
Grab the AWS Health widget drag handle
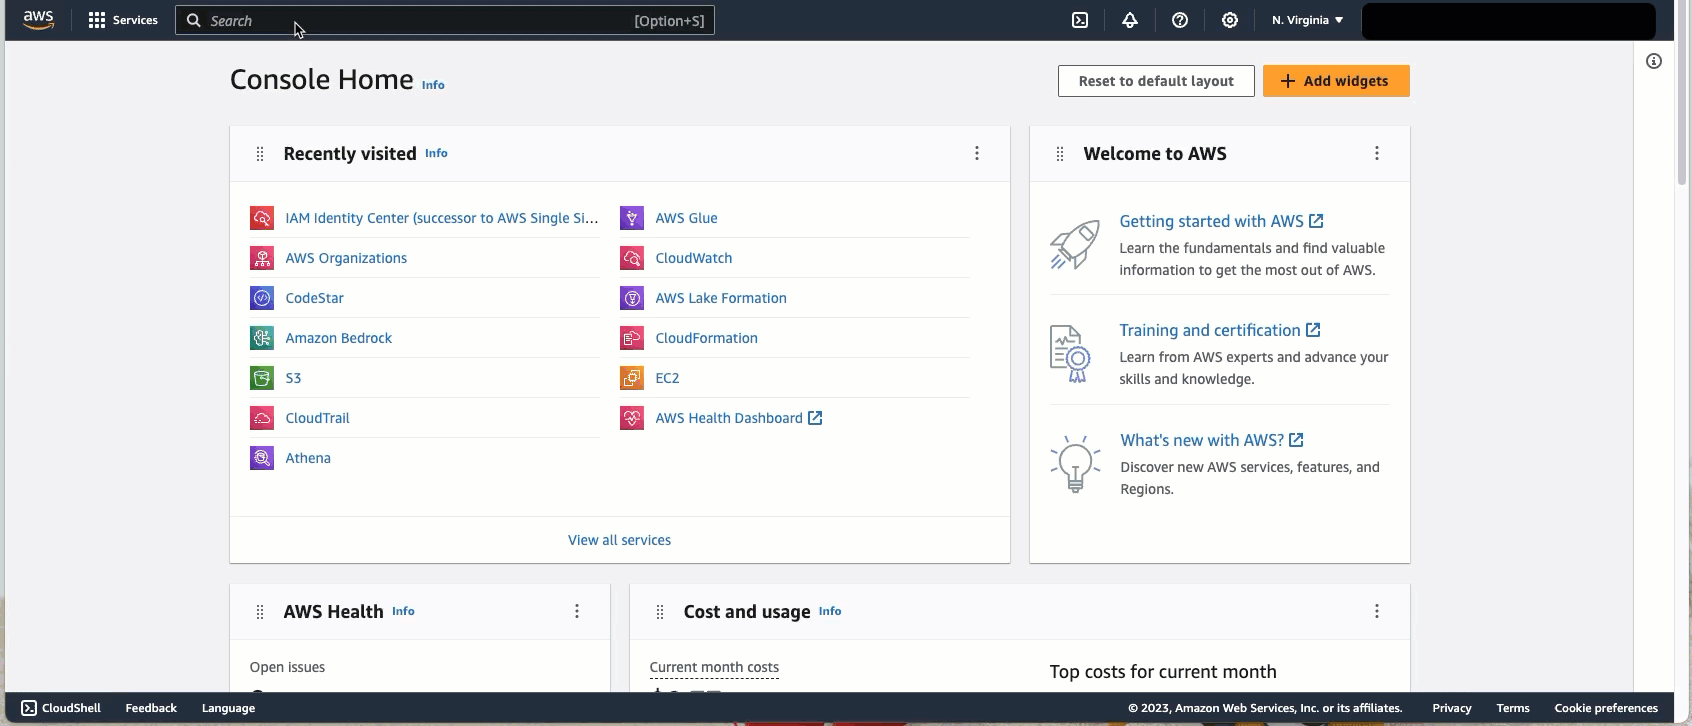(x=260, y=612)
